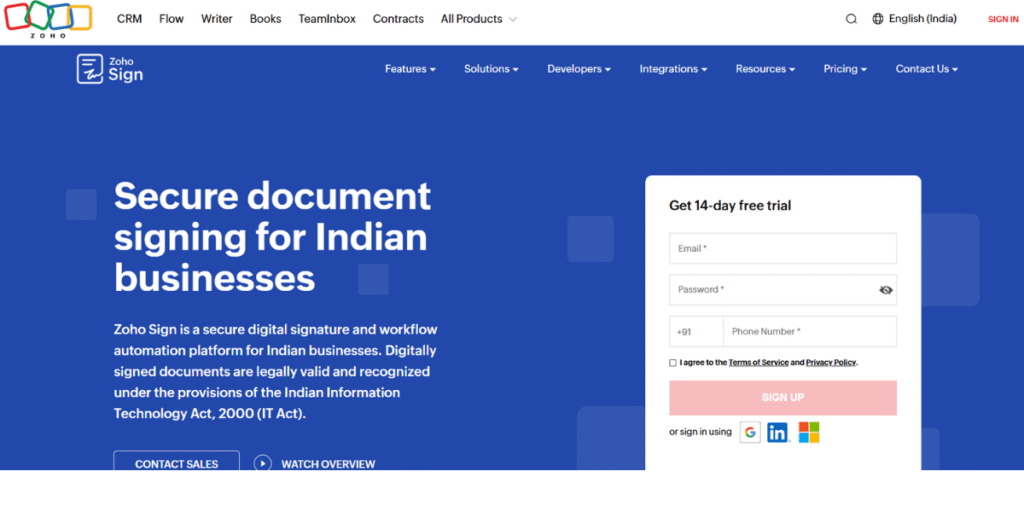This screenshot has height=512, width=1024.
Task: Focus the Password input field
Action: 783,290
